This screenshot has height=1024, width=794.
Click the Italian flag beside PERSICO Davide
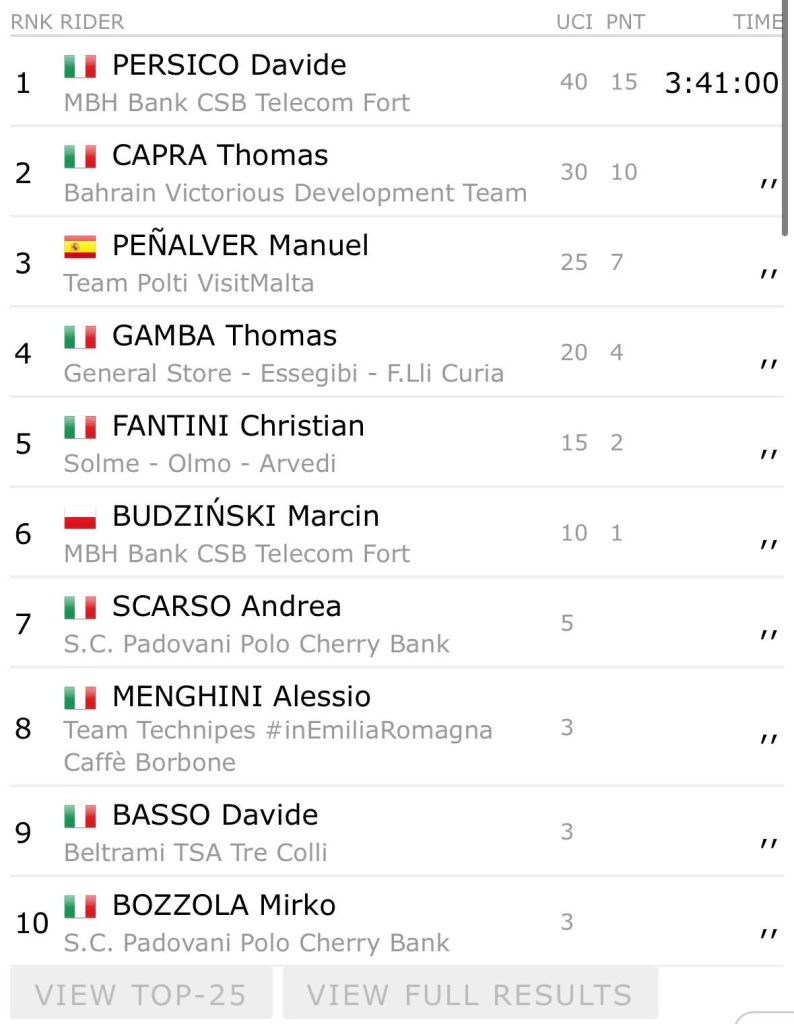[x=80, y=67]
